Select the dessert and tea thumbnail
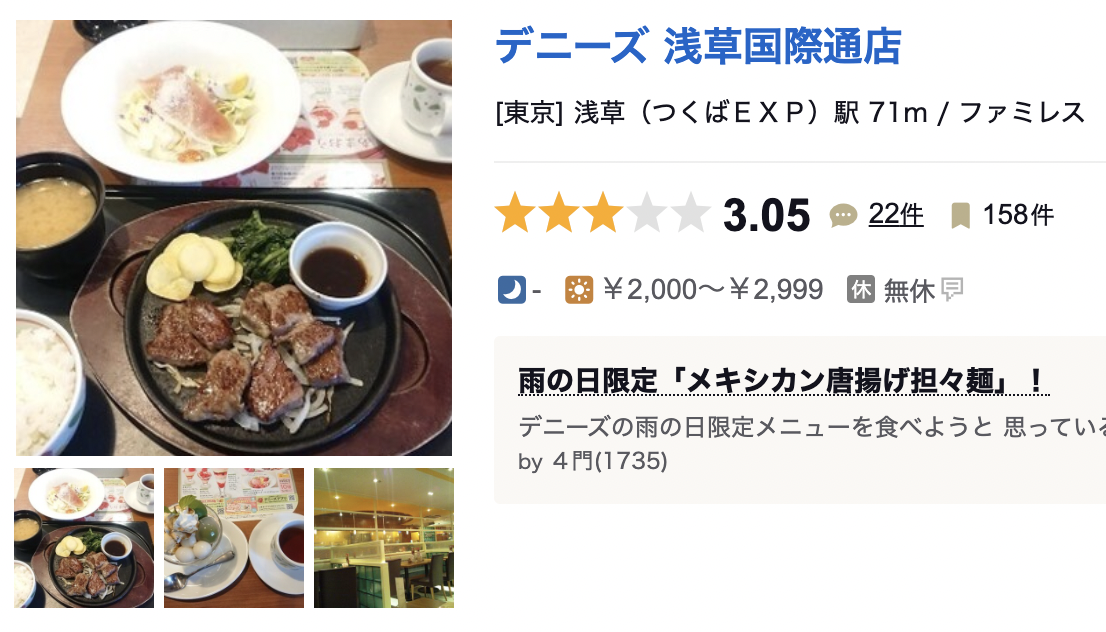 coord(234,537)
